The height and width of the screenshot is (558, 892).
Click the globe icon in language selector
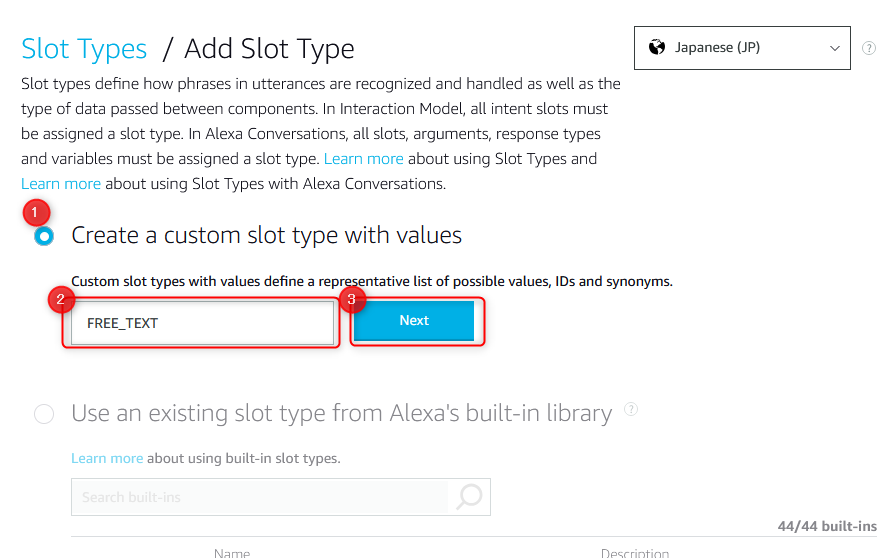coord(657,47)
